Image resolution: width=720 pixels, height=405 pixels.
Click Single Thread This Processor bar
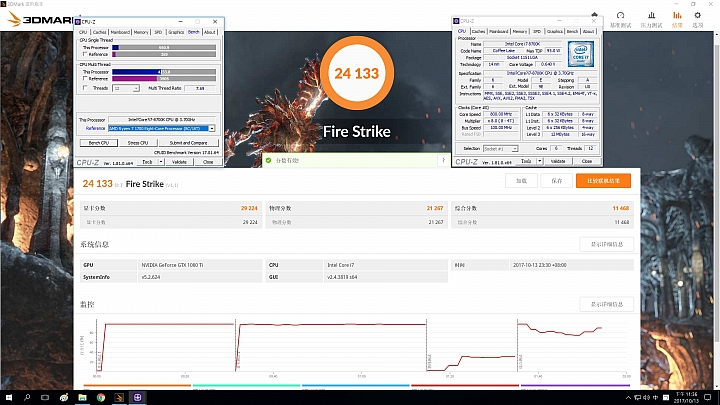pyautogui.click(x=164, y=47)
